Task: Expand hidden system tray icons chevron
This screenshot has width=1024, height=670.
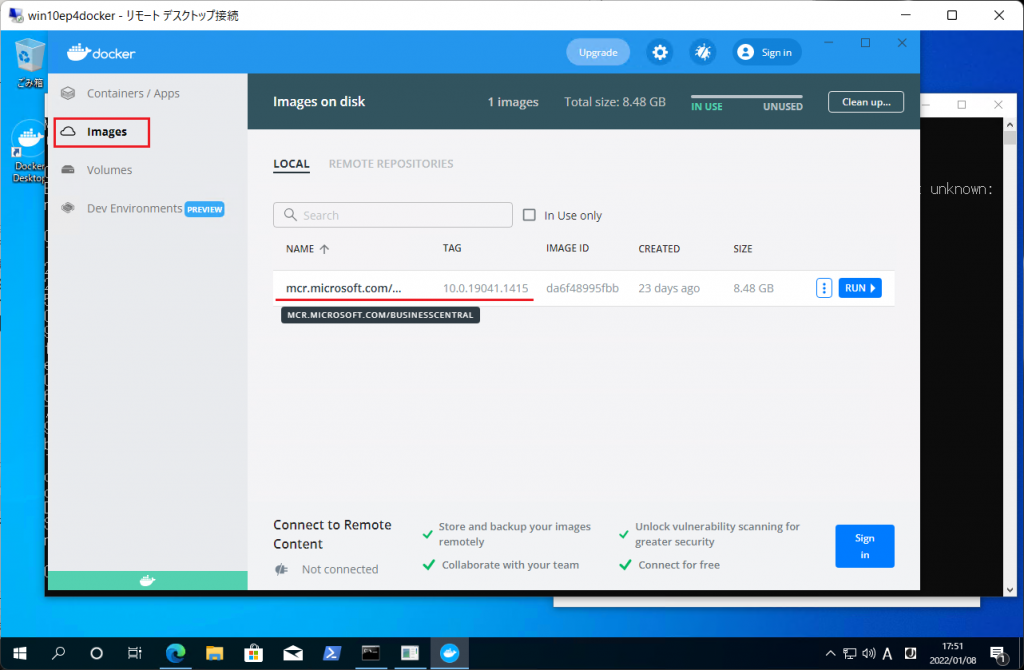Action: tap(830, 654)
